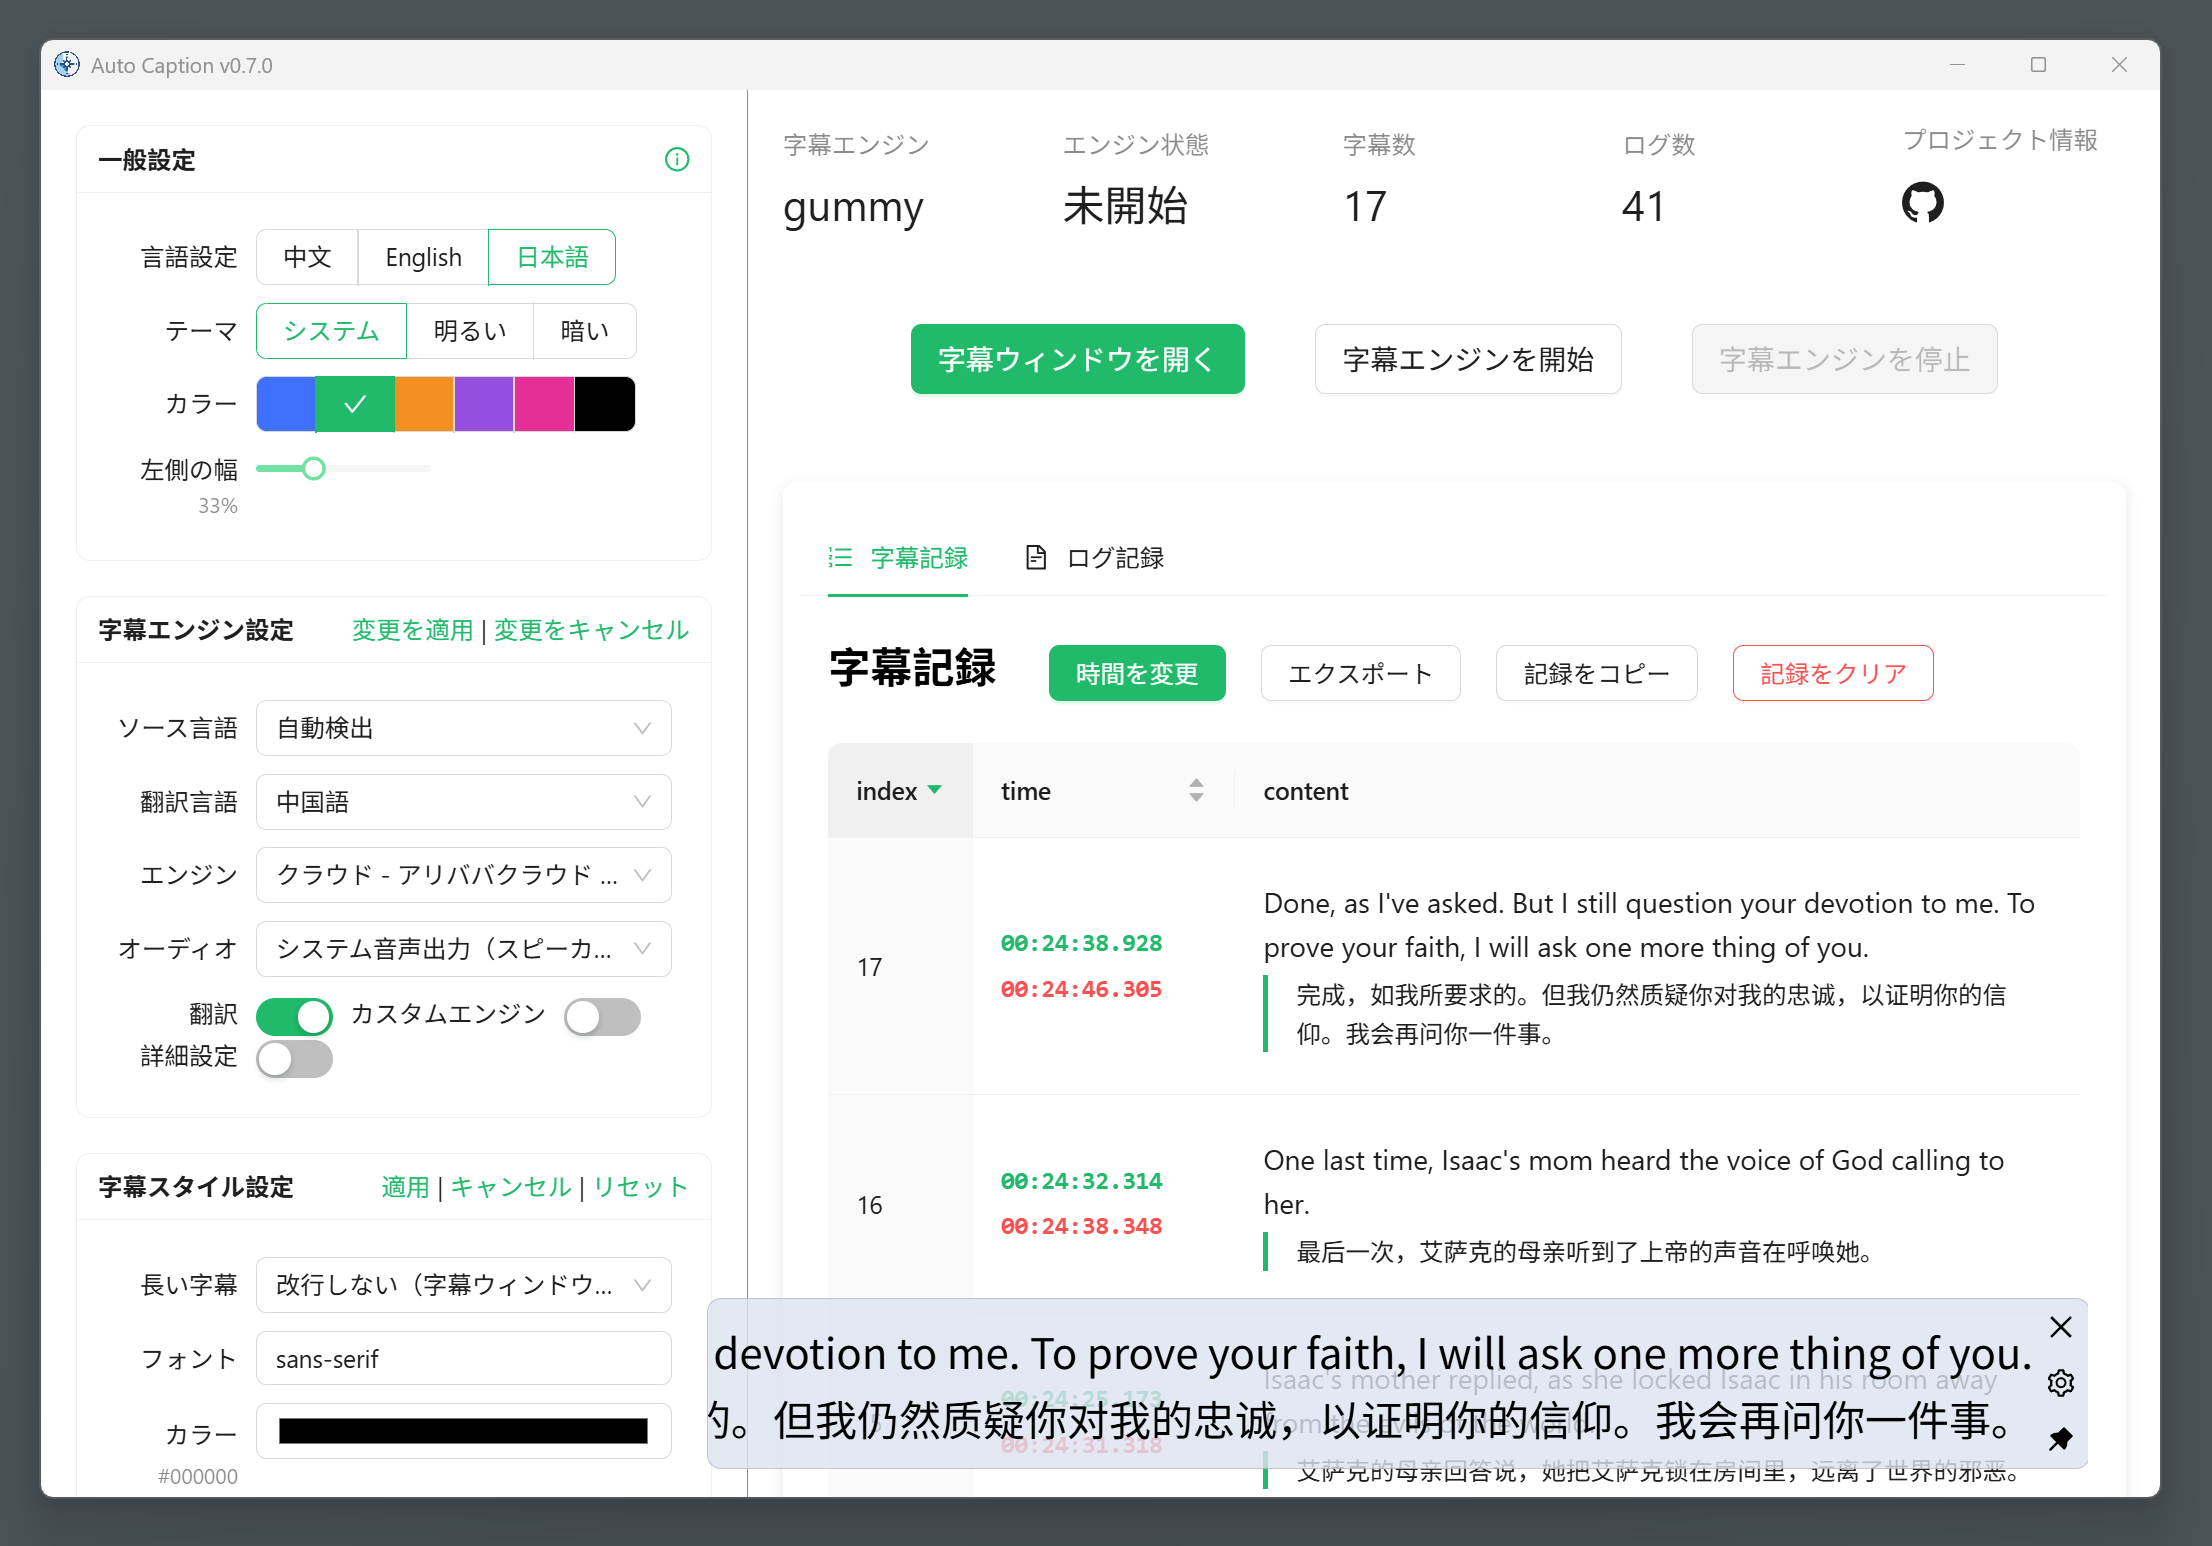
Task: Expand the オーディオ source dropdown
Action: (x=463, y=949)
